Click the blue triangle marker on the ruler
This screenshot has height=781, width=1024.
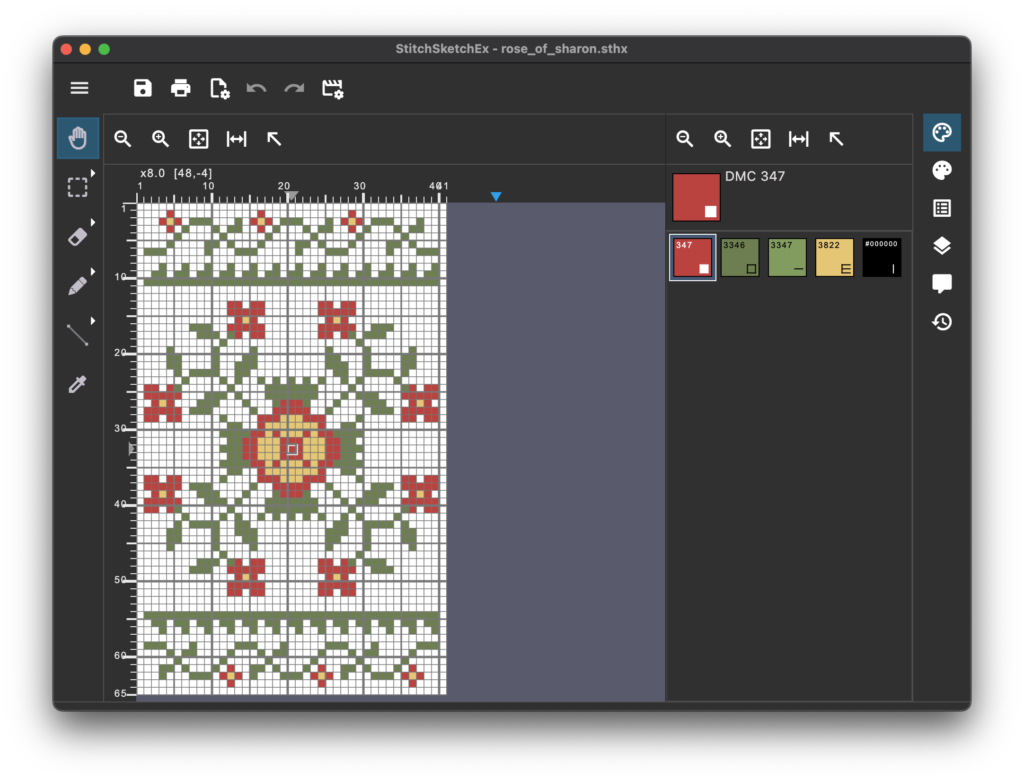496,197
